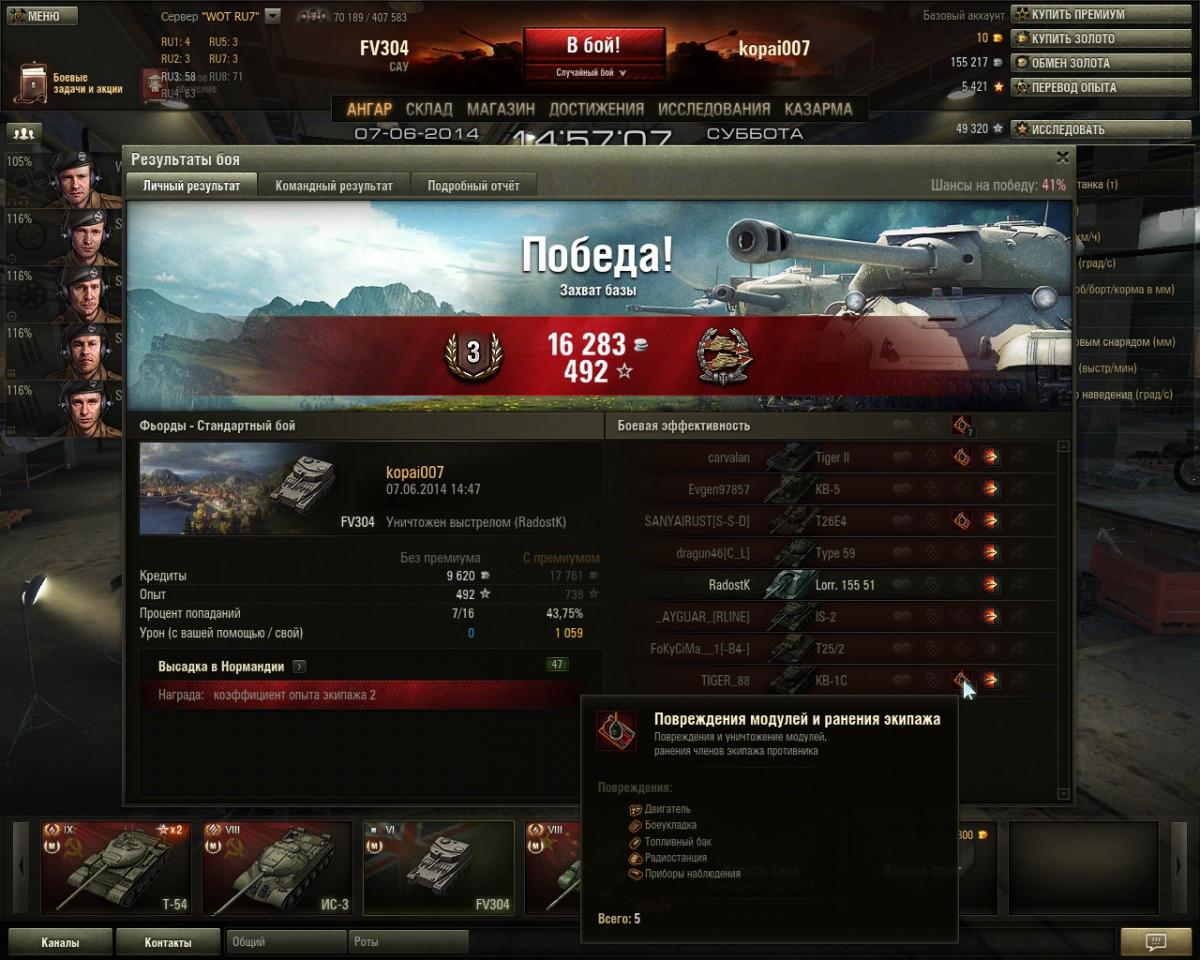Screen dimensions: 1200x960
Task: Click the Общий chat input field
Action: coord(286,941)
